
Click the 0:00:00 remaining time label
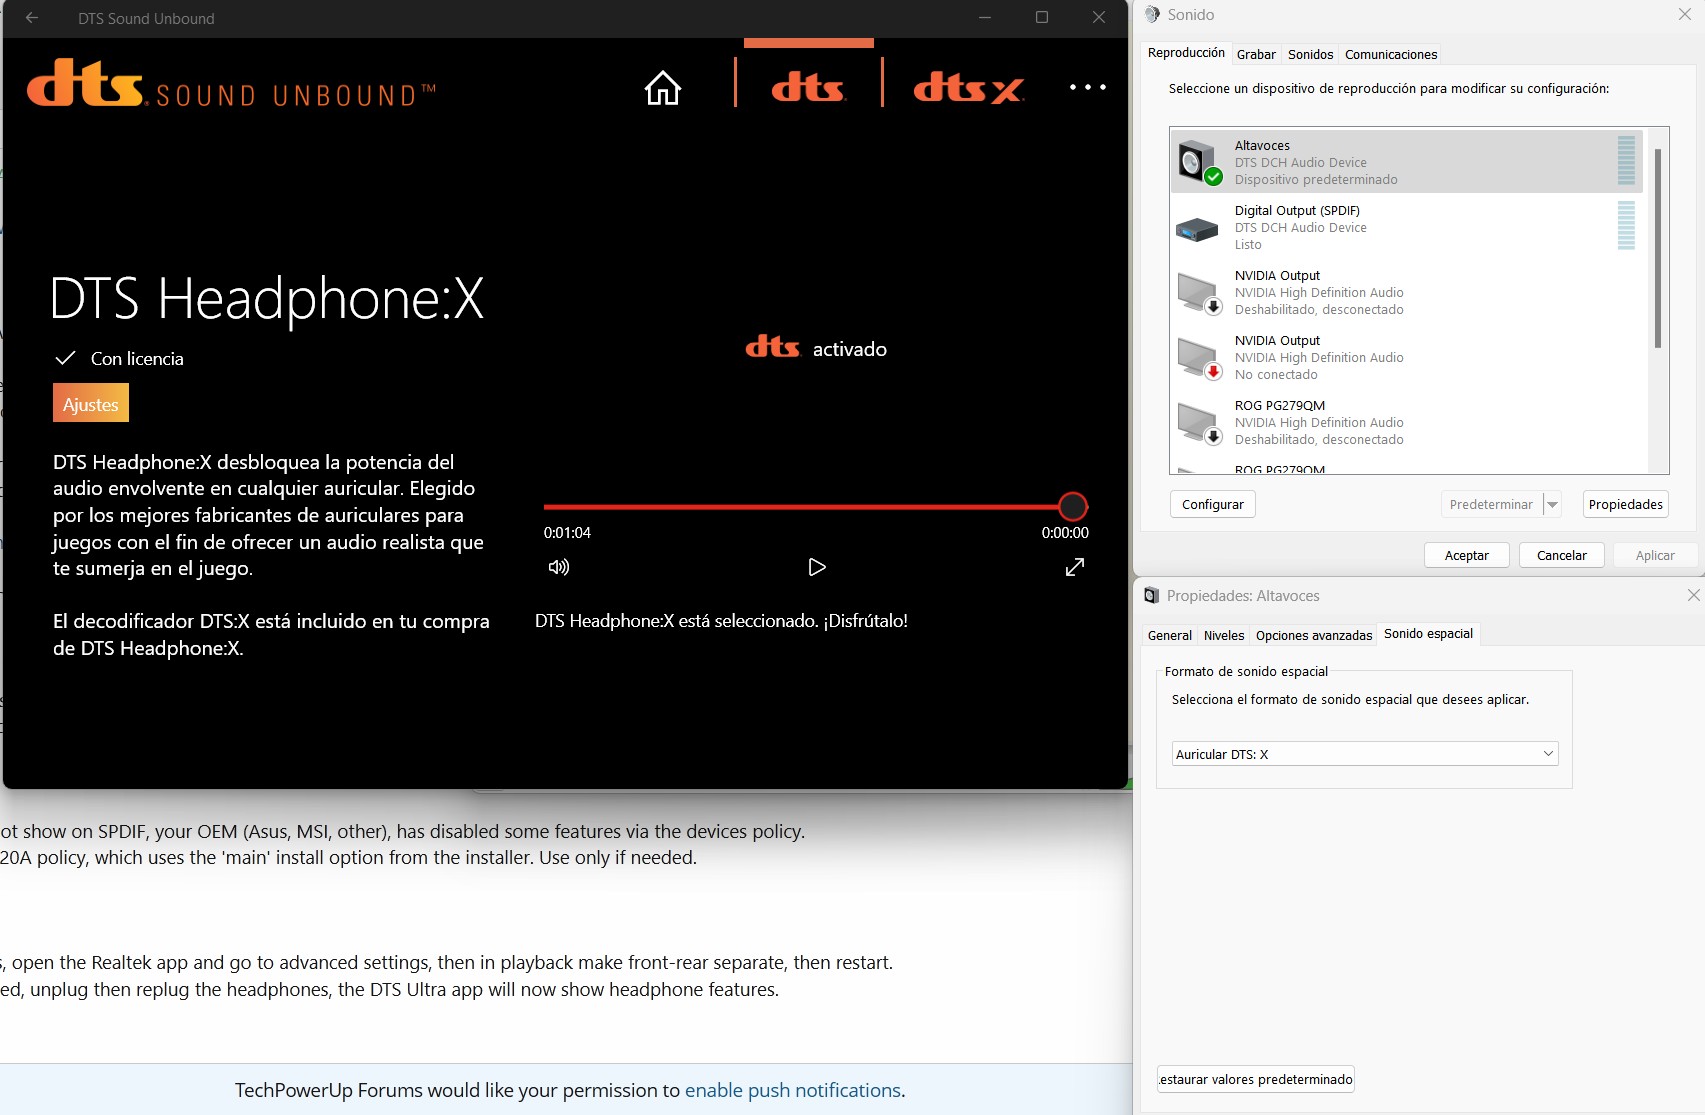1065,533
